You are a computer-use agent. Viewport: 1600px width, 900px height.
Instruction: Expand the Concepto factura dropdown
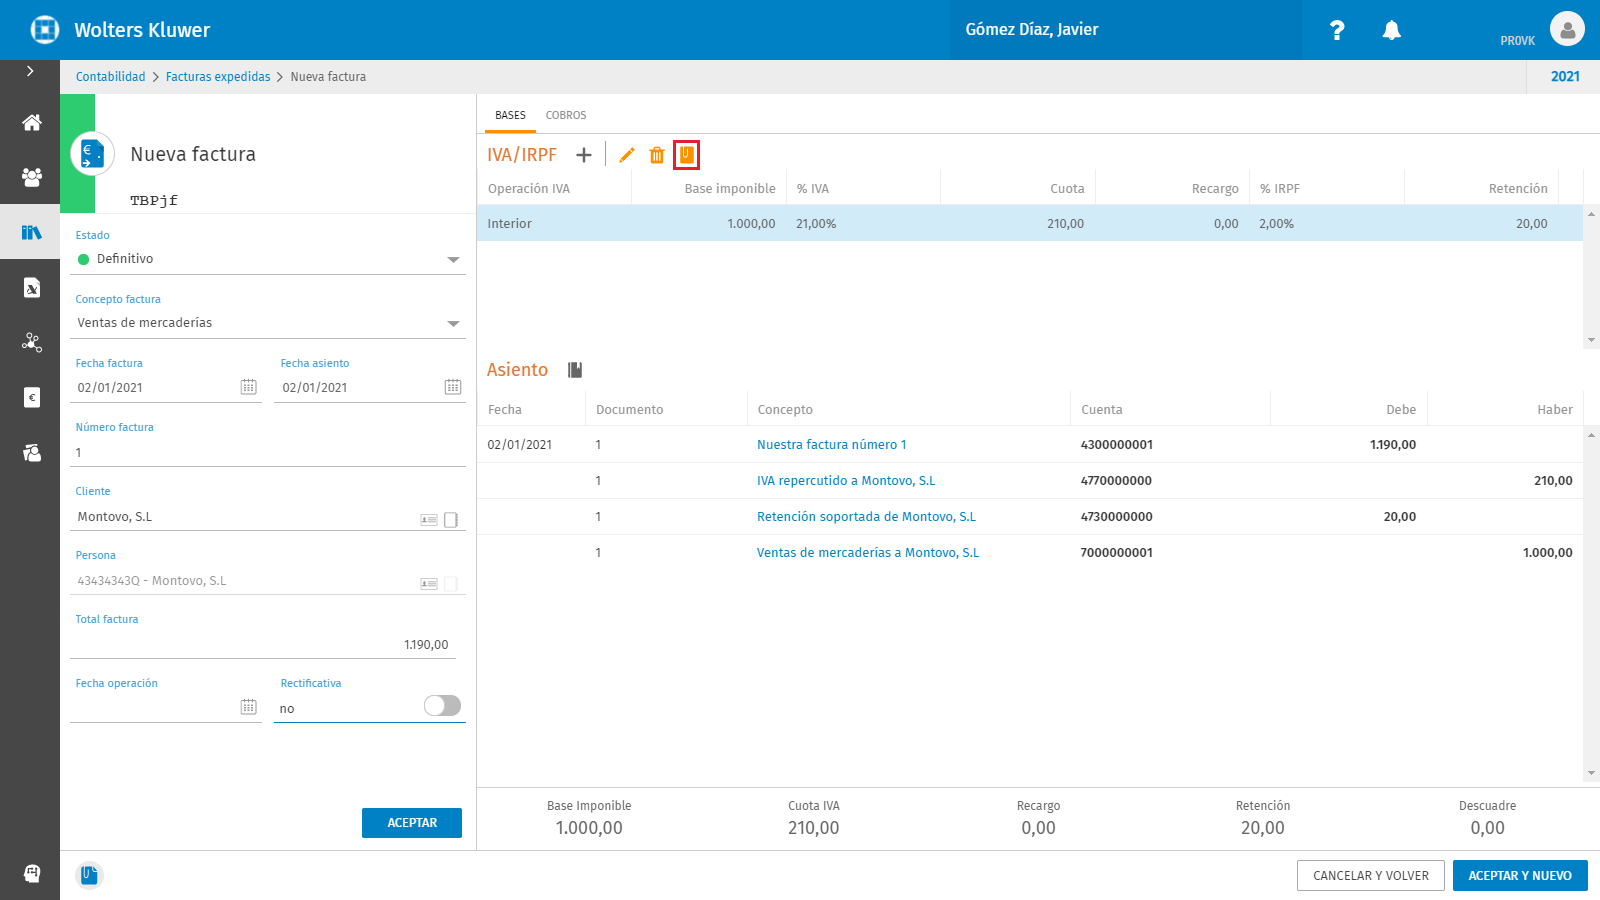pyautogui.click(x=453, y=324)
